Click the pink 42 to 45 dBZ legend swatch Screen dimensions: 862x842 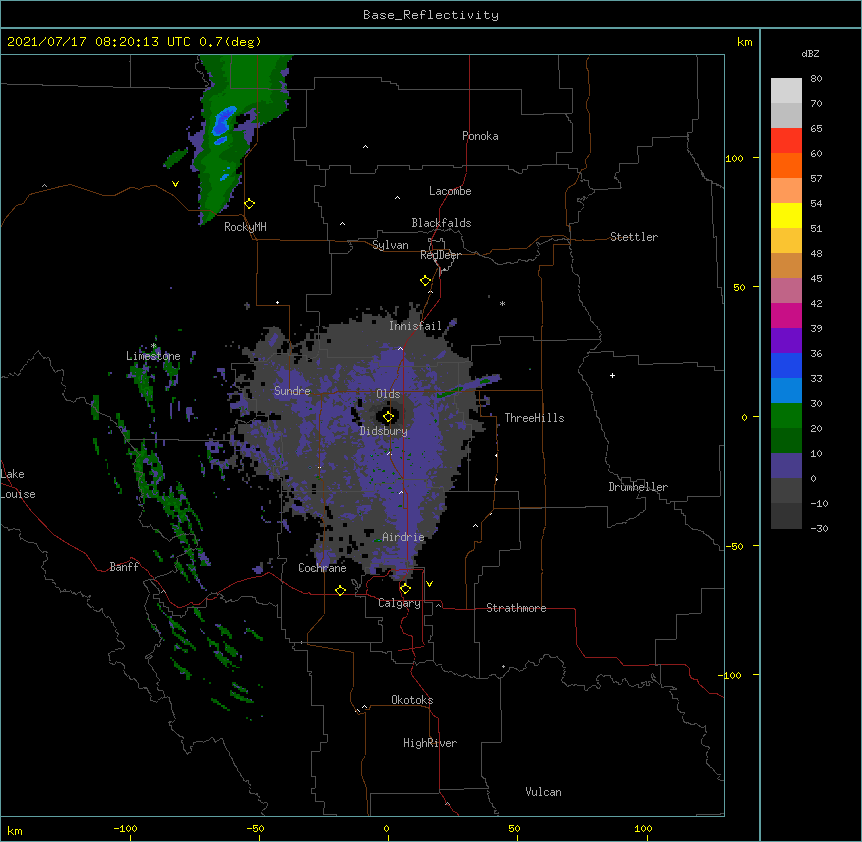coord(786,291)
